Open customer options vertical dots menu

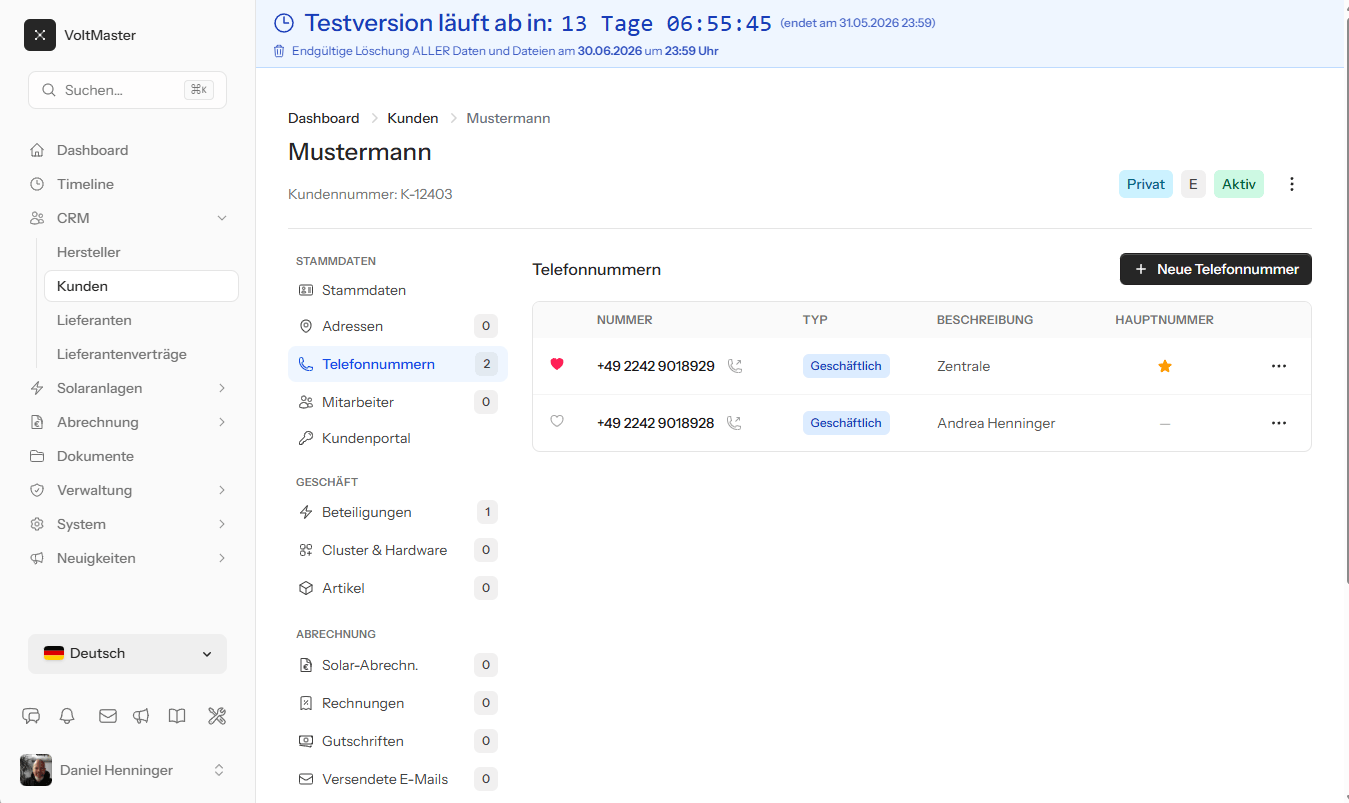(1292, 184)
